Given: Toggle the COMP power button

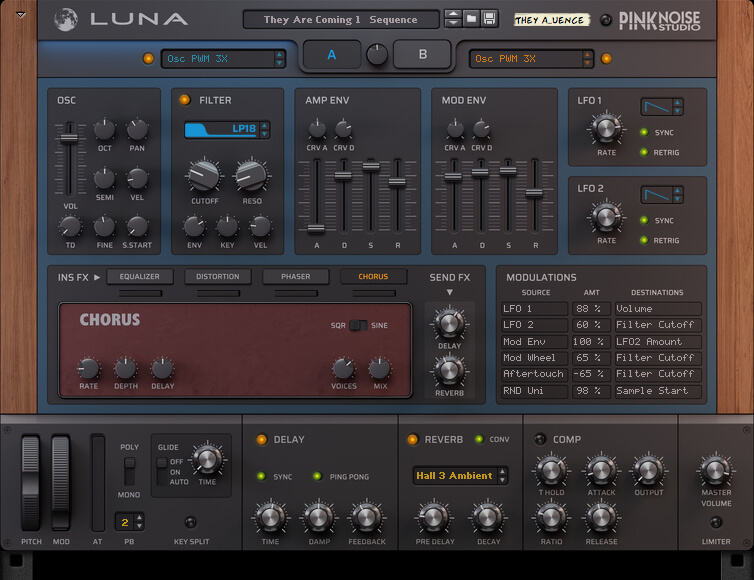Looking at the screenshot, I should 540,439.
